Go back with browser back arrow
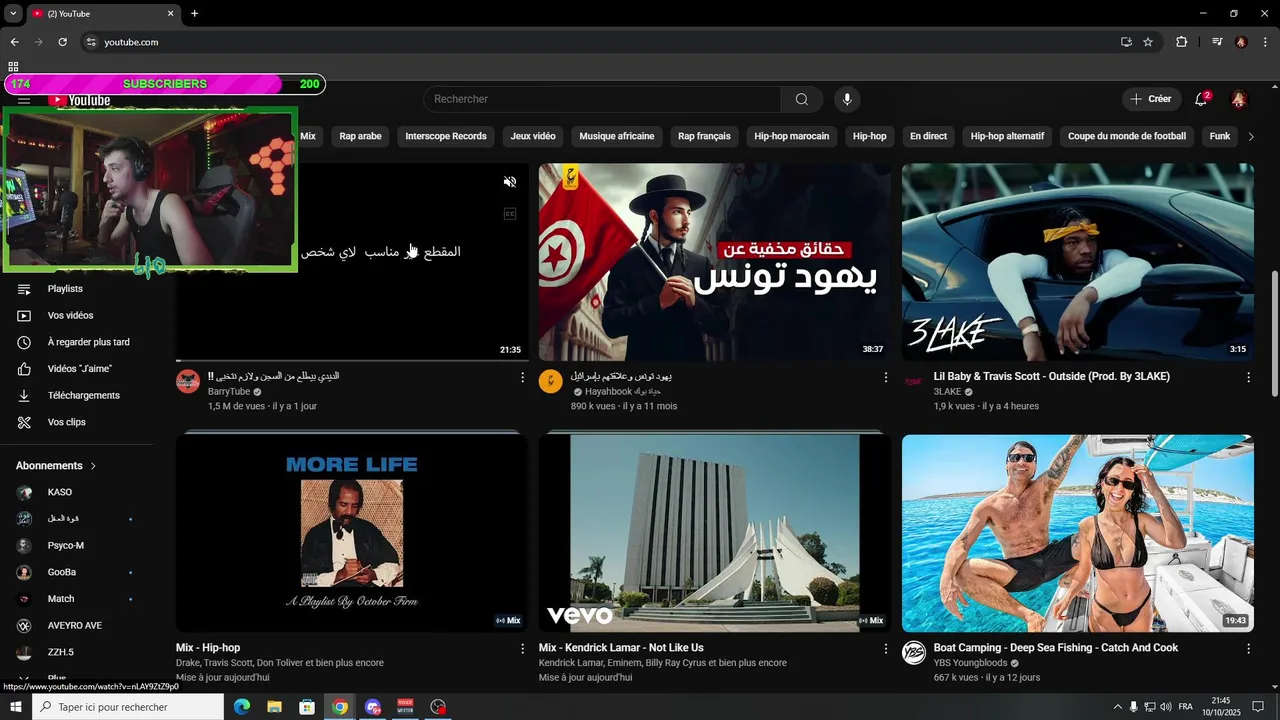Image resolution: width=1280 pixels, height=720 pixels. pyautogui.click(x=14, y=42)
